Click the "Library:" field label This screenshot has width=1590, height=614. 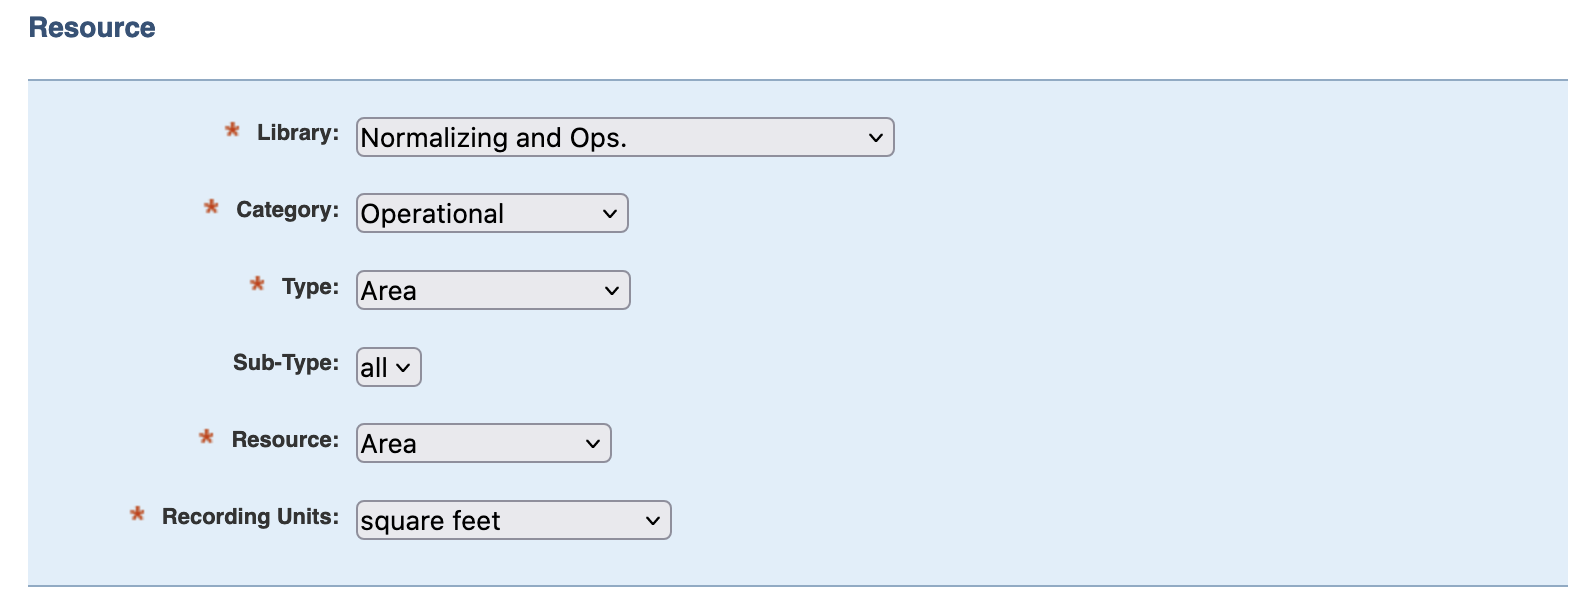click(x=298, y=132)
